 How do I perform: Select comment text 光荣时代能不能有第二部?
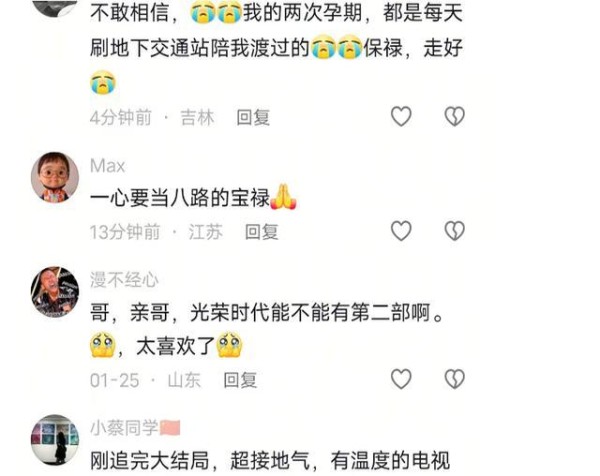(300, 313)
